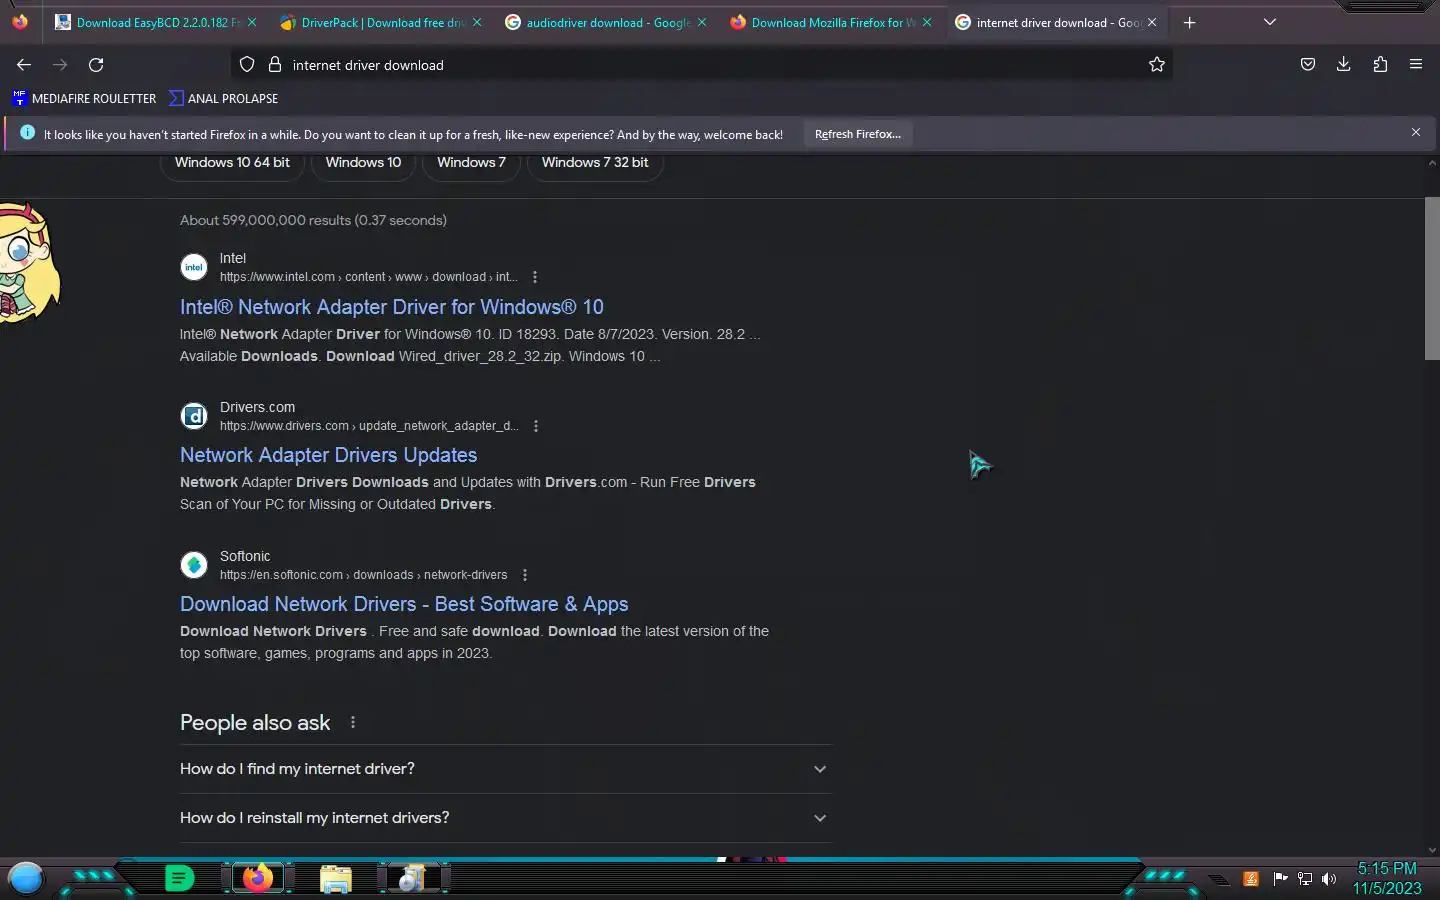Open the network tray icon
1440x900 pixels.
pos(1305,879)
